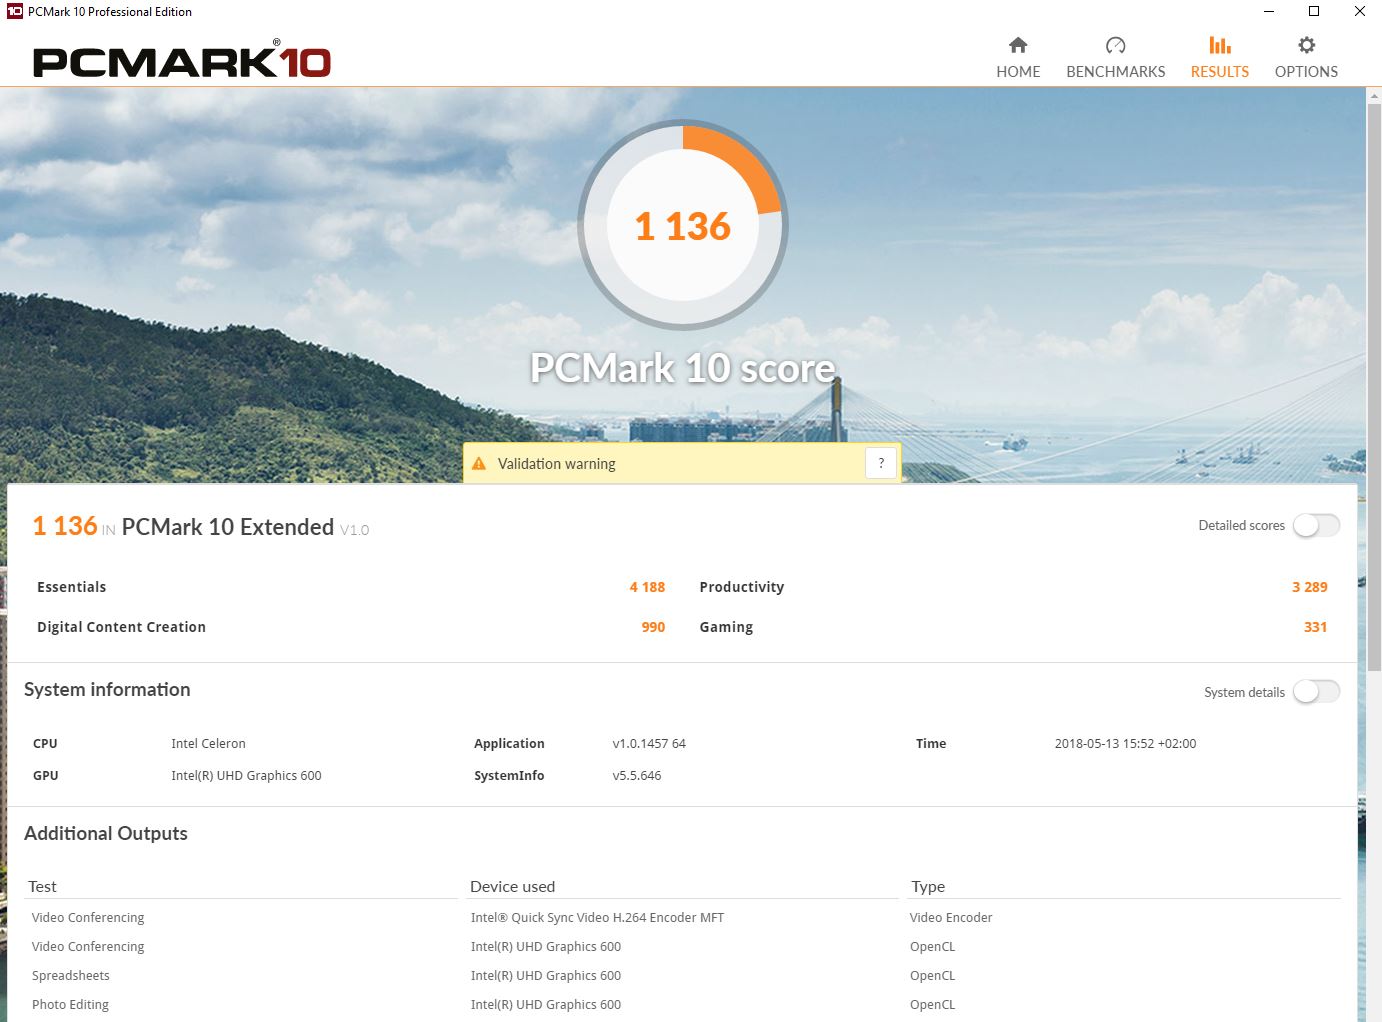Click the Digital Content Creation label
1382x1022 pixels.
[x=121, y=627]
